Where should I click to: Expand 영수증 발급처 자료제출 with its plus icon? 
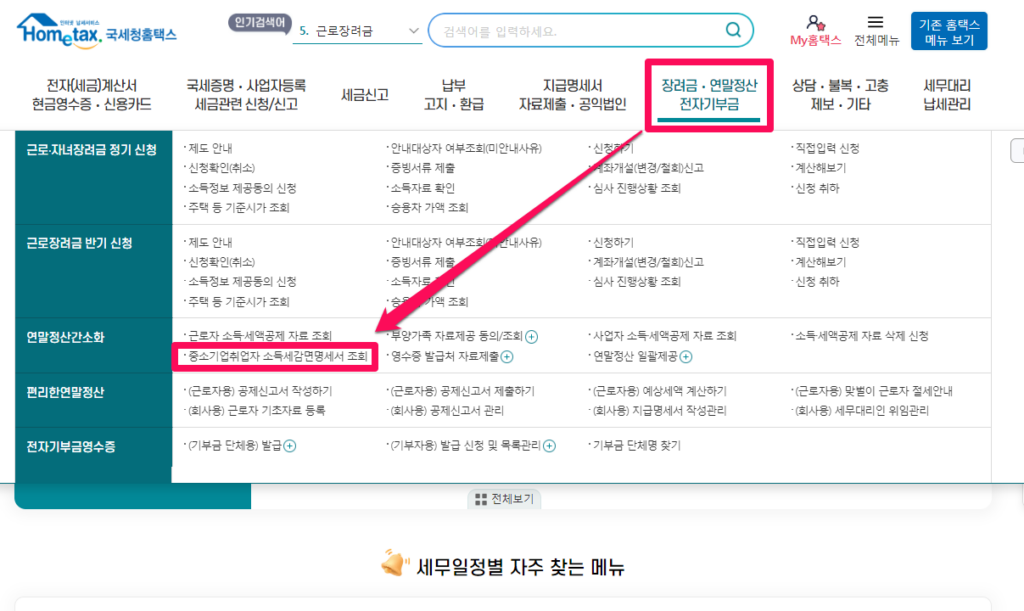pos(508,355)
